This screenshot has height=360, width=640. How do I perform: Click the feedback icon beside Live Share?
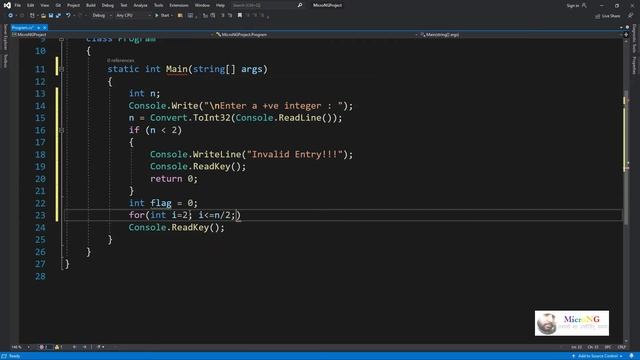pos(631,16)
